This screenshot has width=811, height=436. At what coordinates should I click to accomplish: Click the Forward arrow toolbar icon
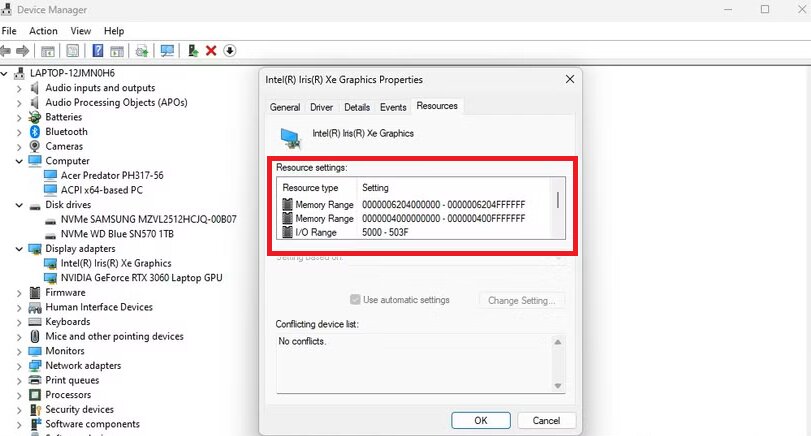(22, 51)
